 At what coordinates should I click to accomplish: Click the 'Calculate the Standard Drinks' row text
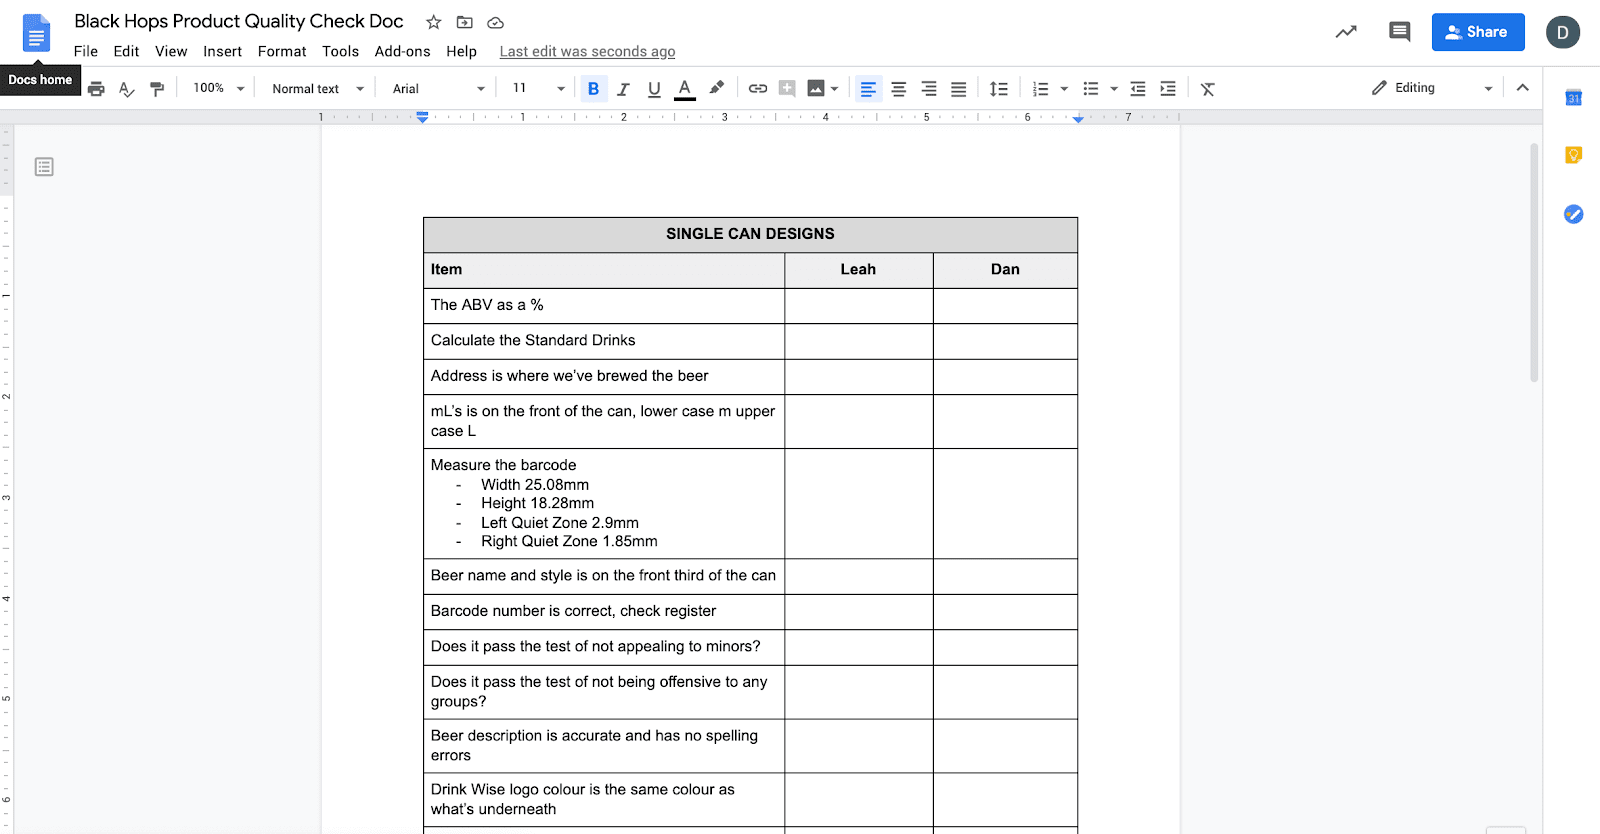point(533,340)
